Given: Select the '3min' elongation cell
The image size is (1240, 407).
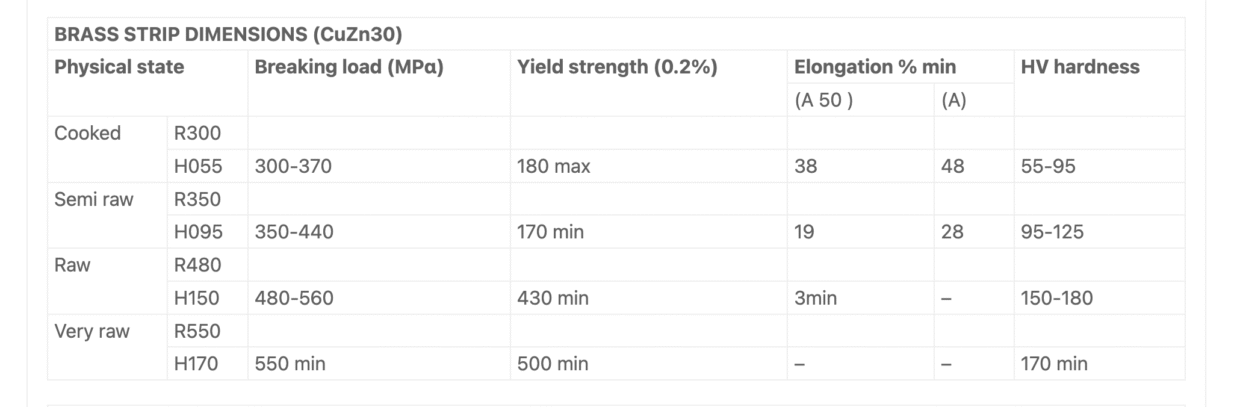Looking at the screenshot, I should (816, 299).
